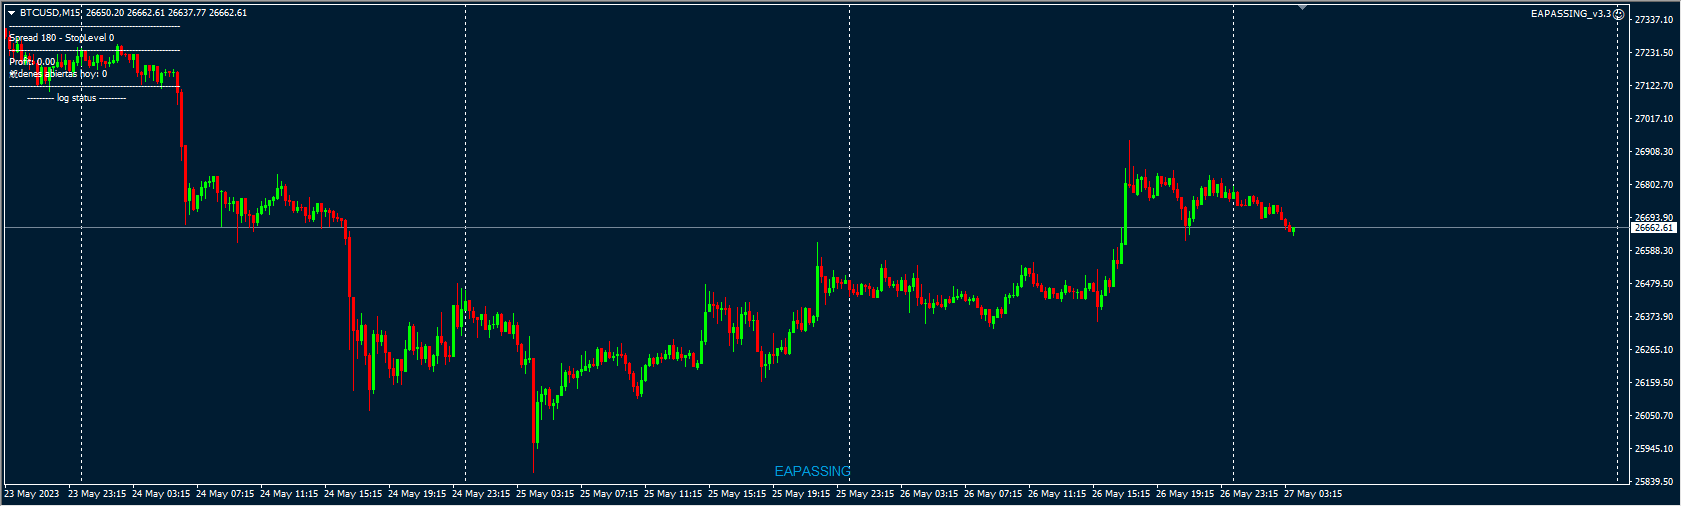Viewport: 1682px width, 507px height.
Task: Open the dropdown triangle beside BTCUSD,M15
Action: [x=11, y=13]
